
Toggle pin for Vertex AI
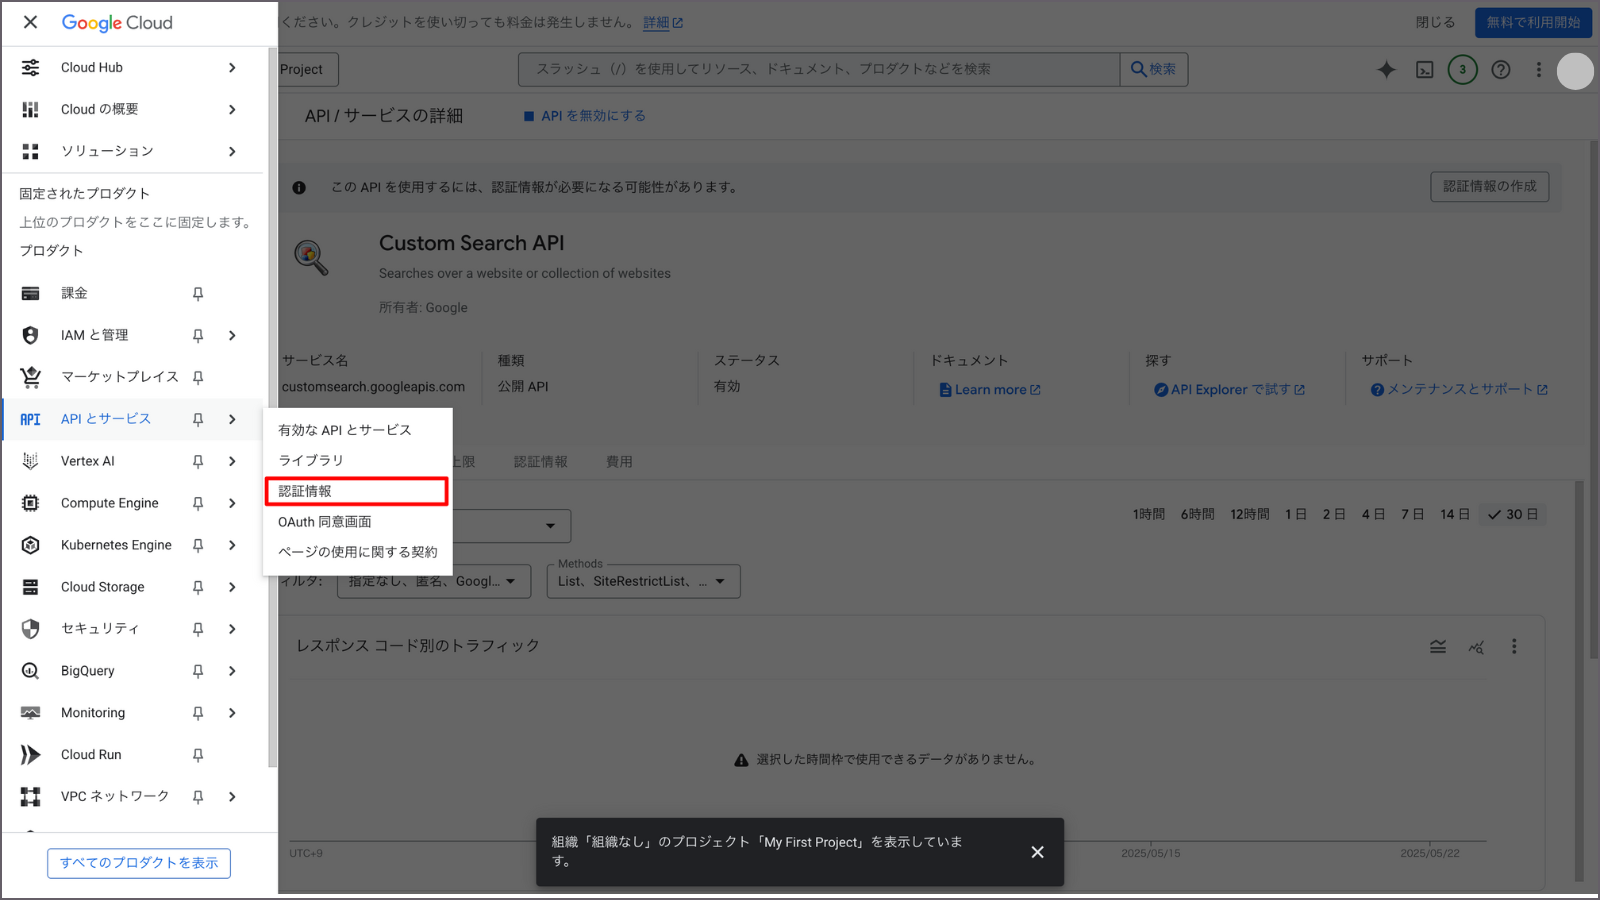[198, 461]
